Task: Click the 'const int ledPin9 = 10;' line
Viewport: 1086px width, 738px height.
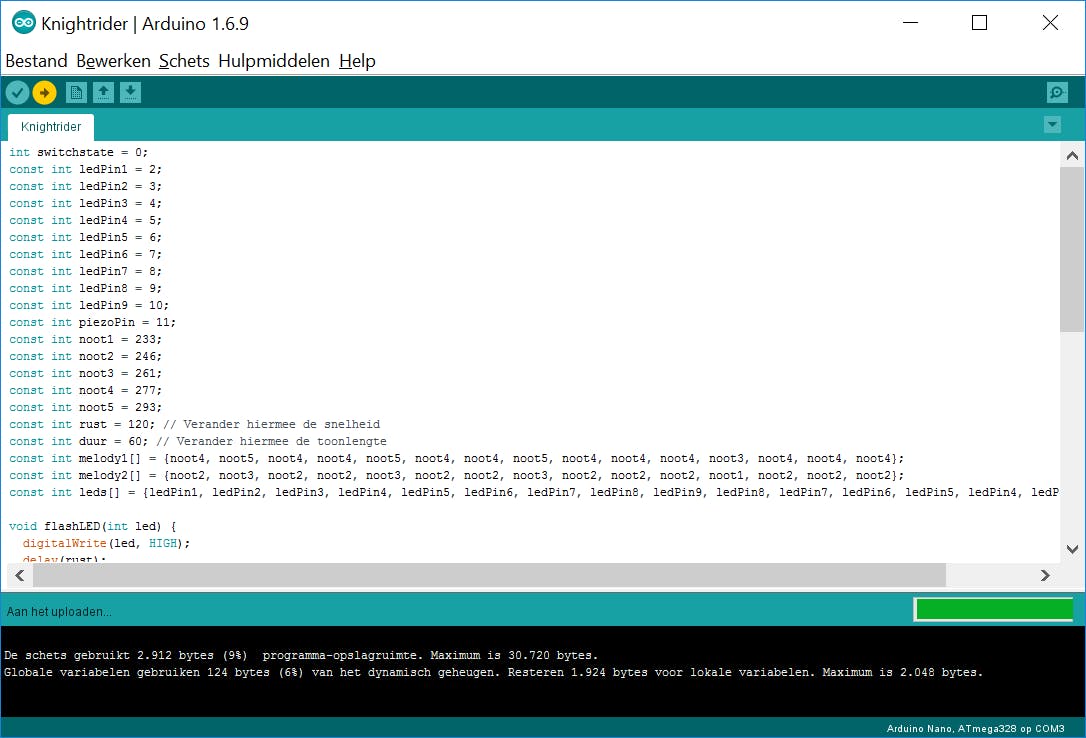Action: pyautogui.click(x=89, y=305)
